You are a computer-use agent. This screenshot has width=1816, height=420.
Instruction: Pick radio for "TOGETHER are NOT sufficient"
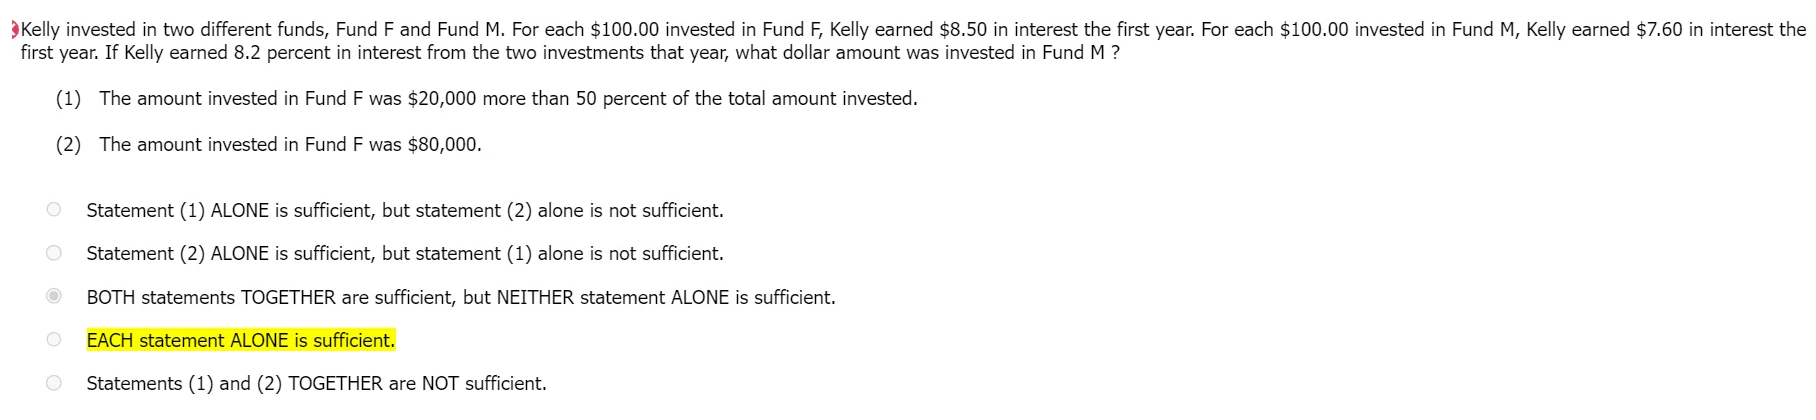(x=54, y=383)
